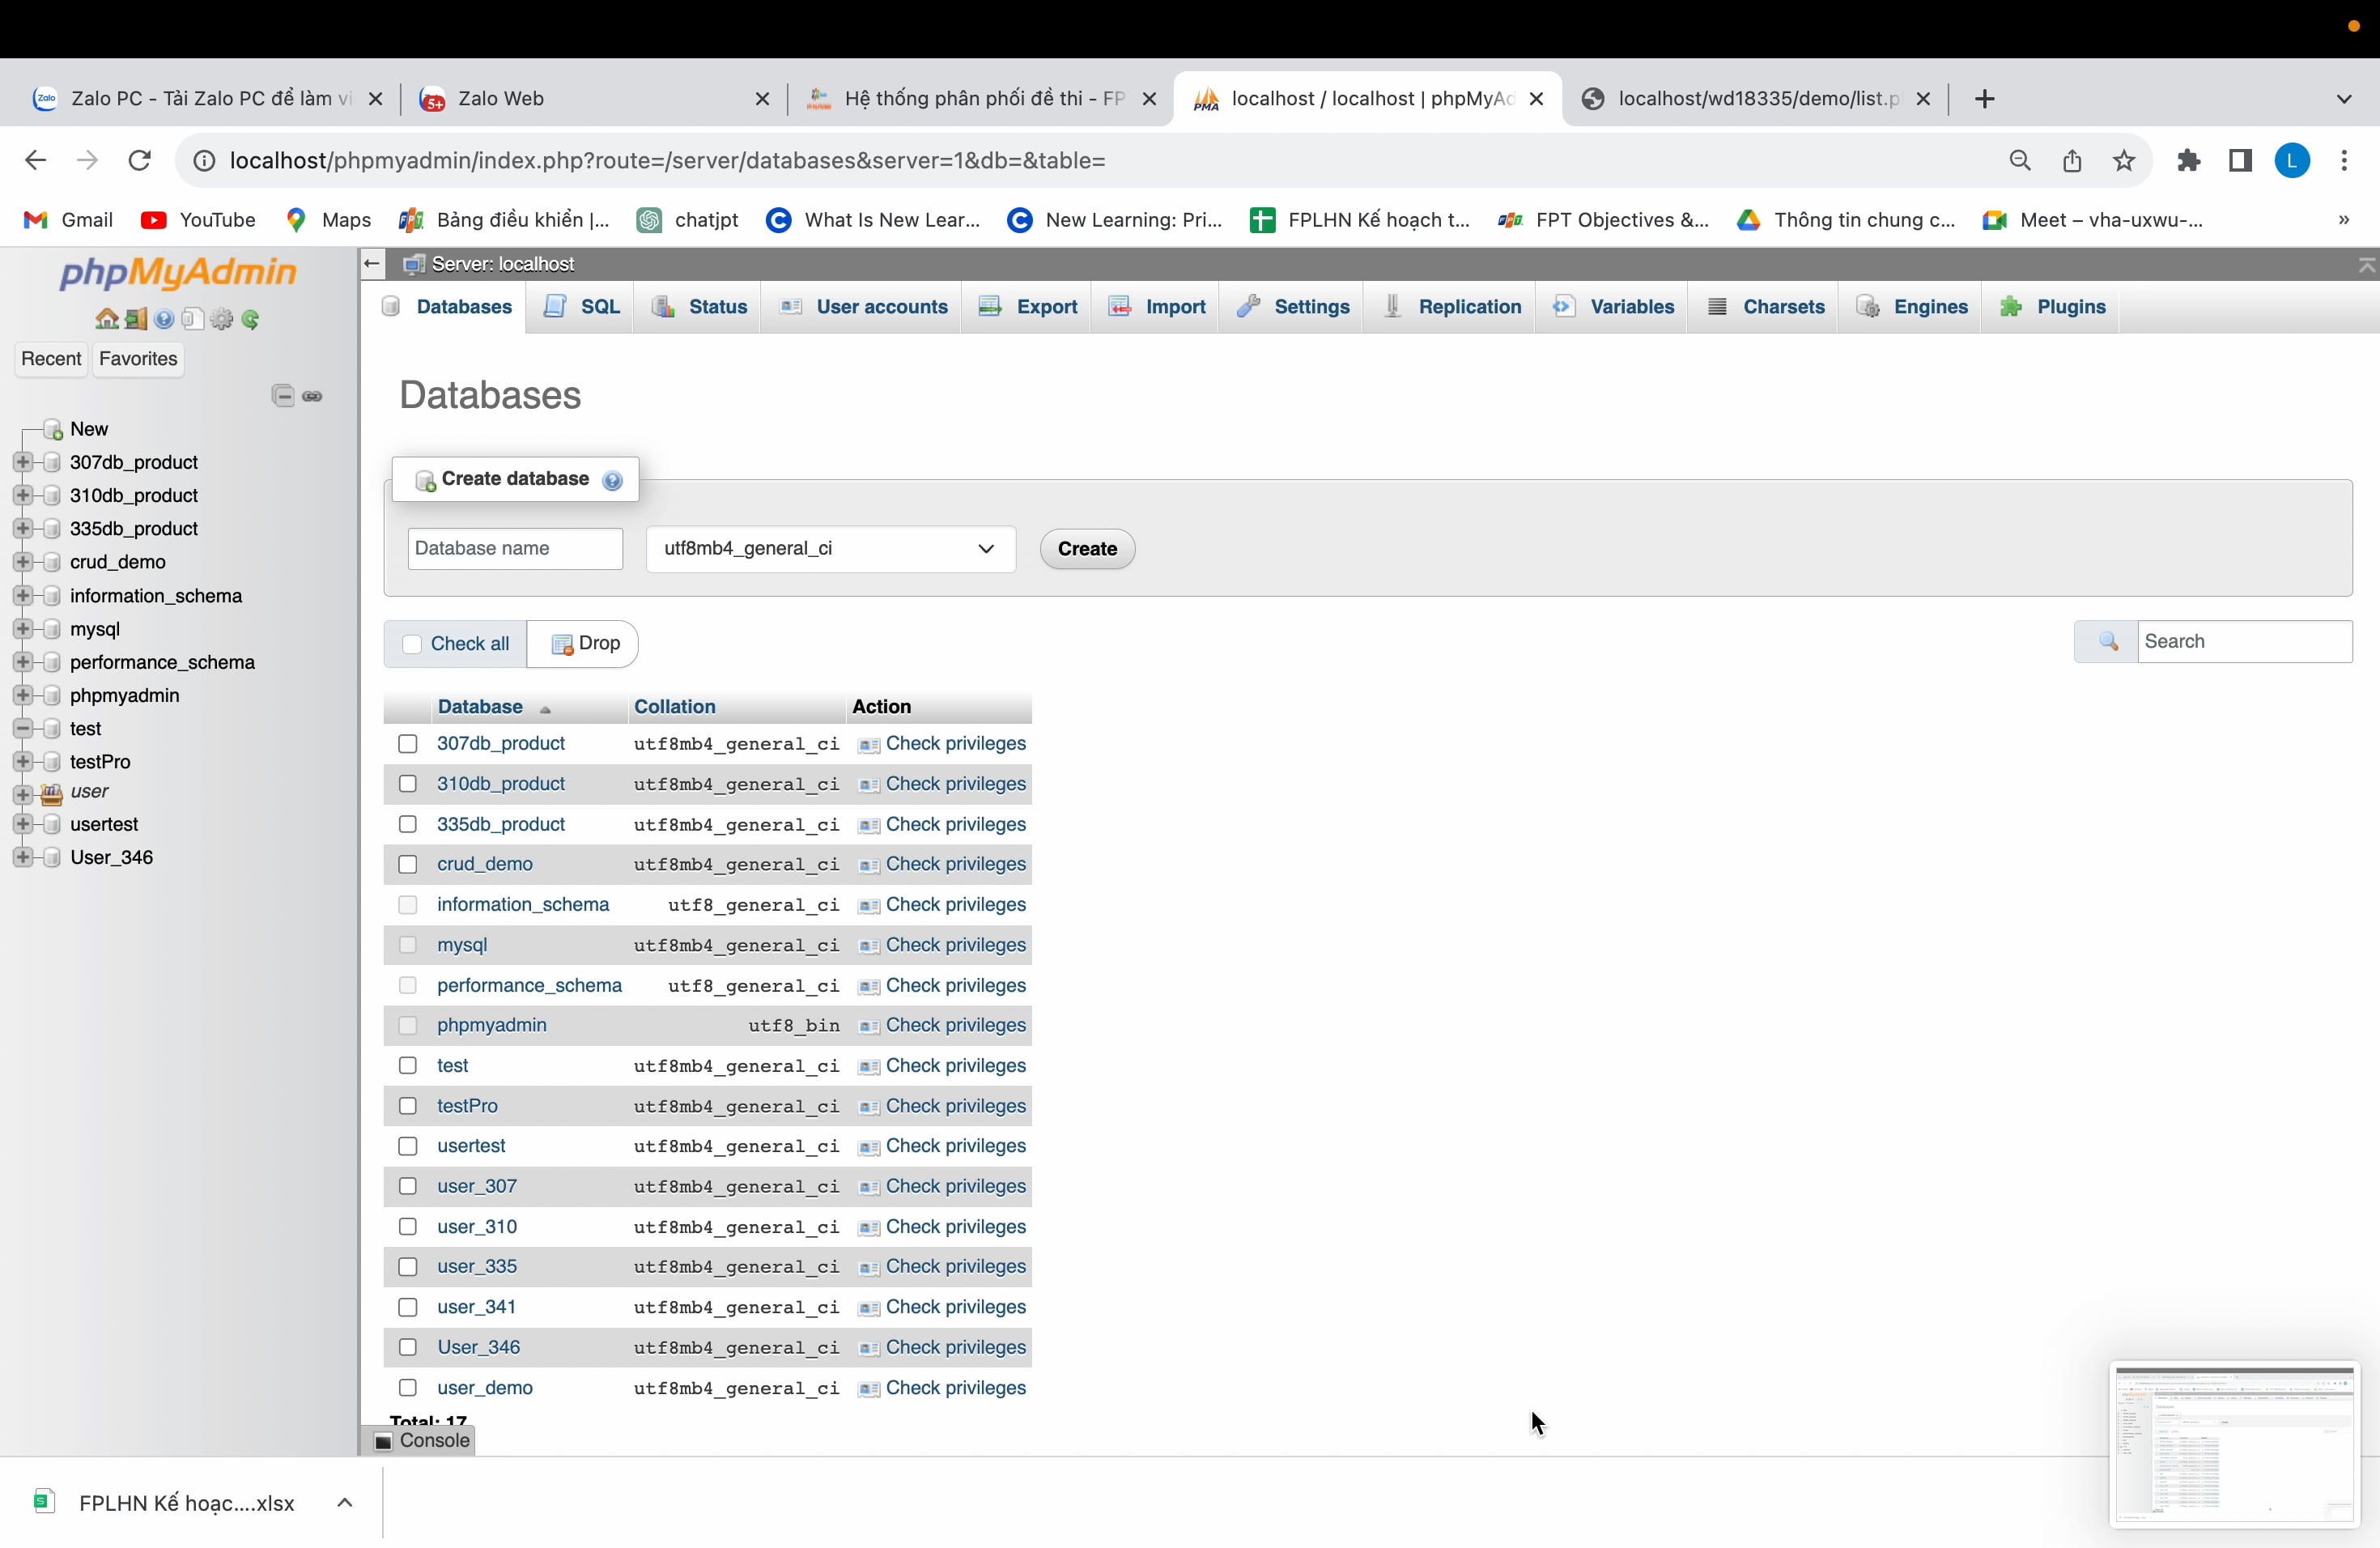Refresh navigation tree with green reload icon
Image resolution: width=2380 pixels, height=1548 pixels.
pyautogui.click(x=251, y=319)
